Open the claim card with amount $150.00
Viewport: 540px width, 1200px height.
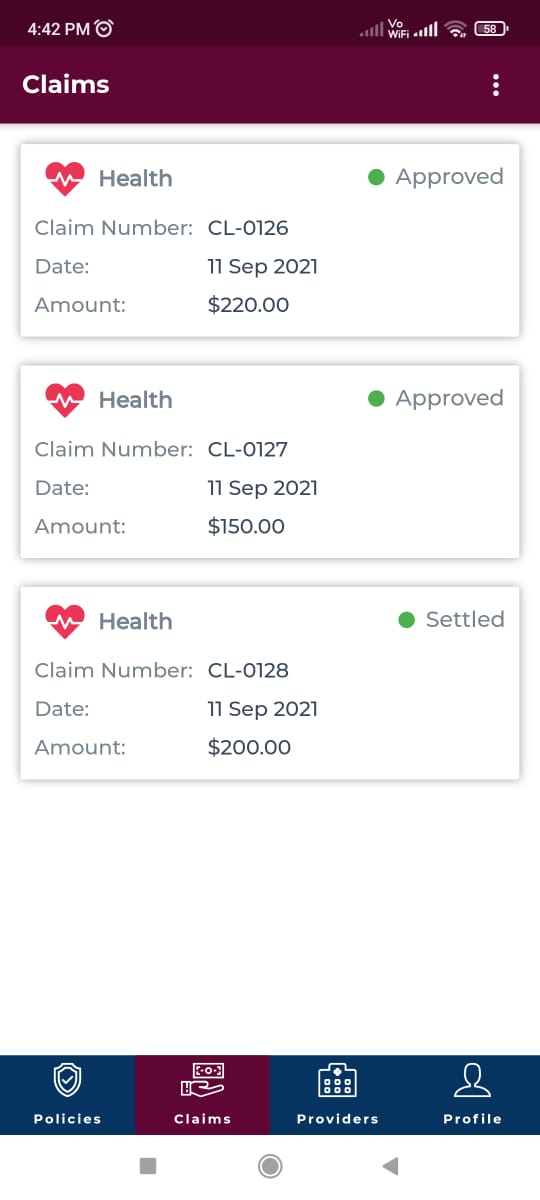270,461
